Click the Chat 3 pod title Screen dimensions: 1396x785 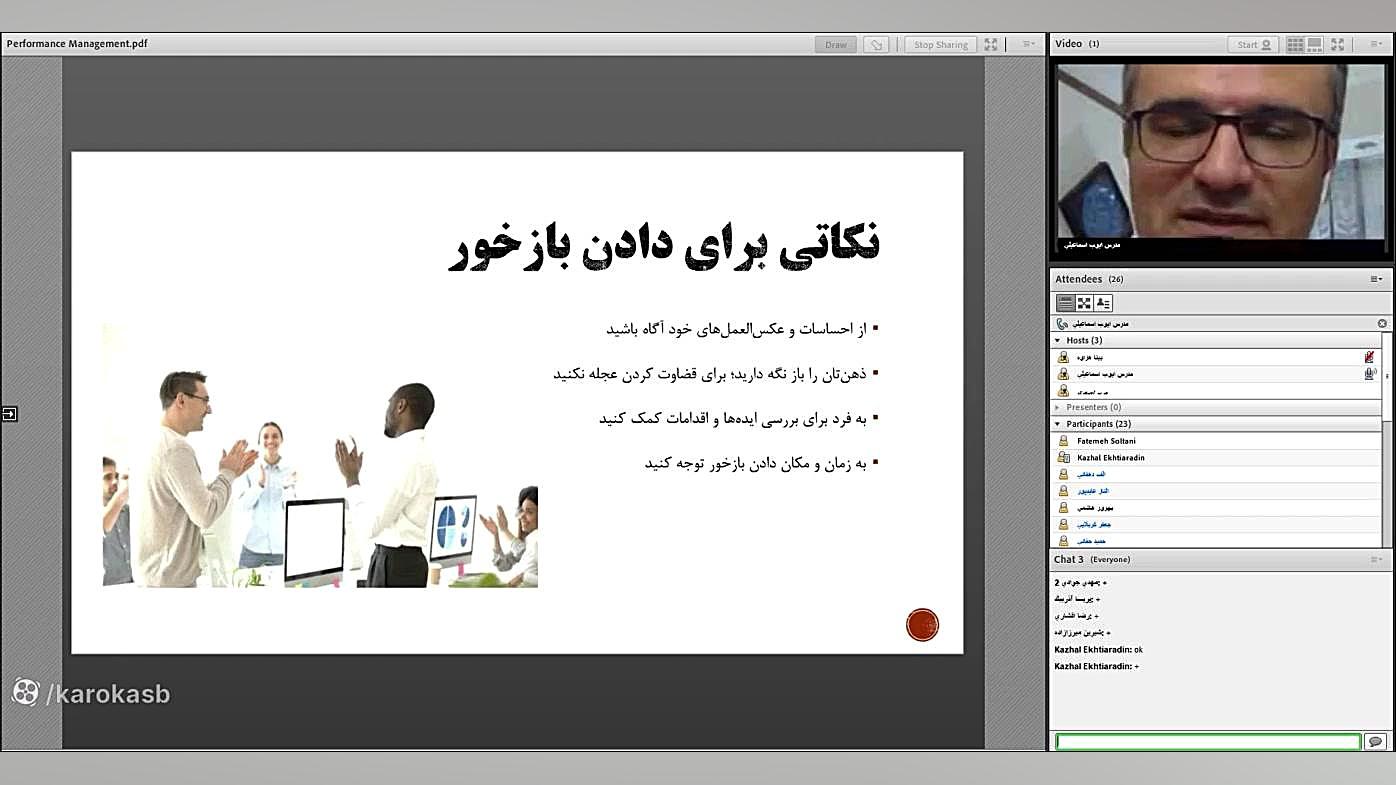click(x=1069, y=560)
